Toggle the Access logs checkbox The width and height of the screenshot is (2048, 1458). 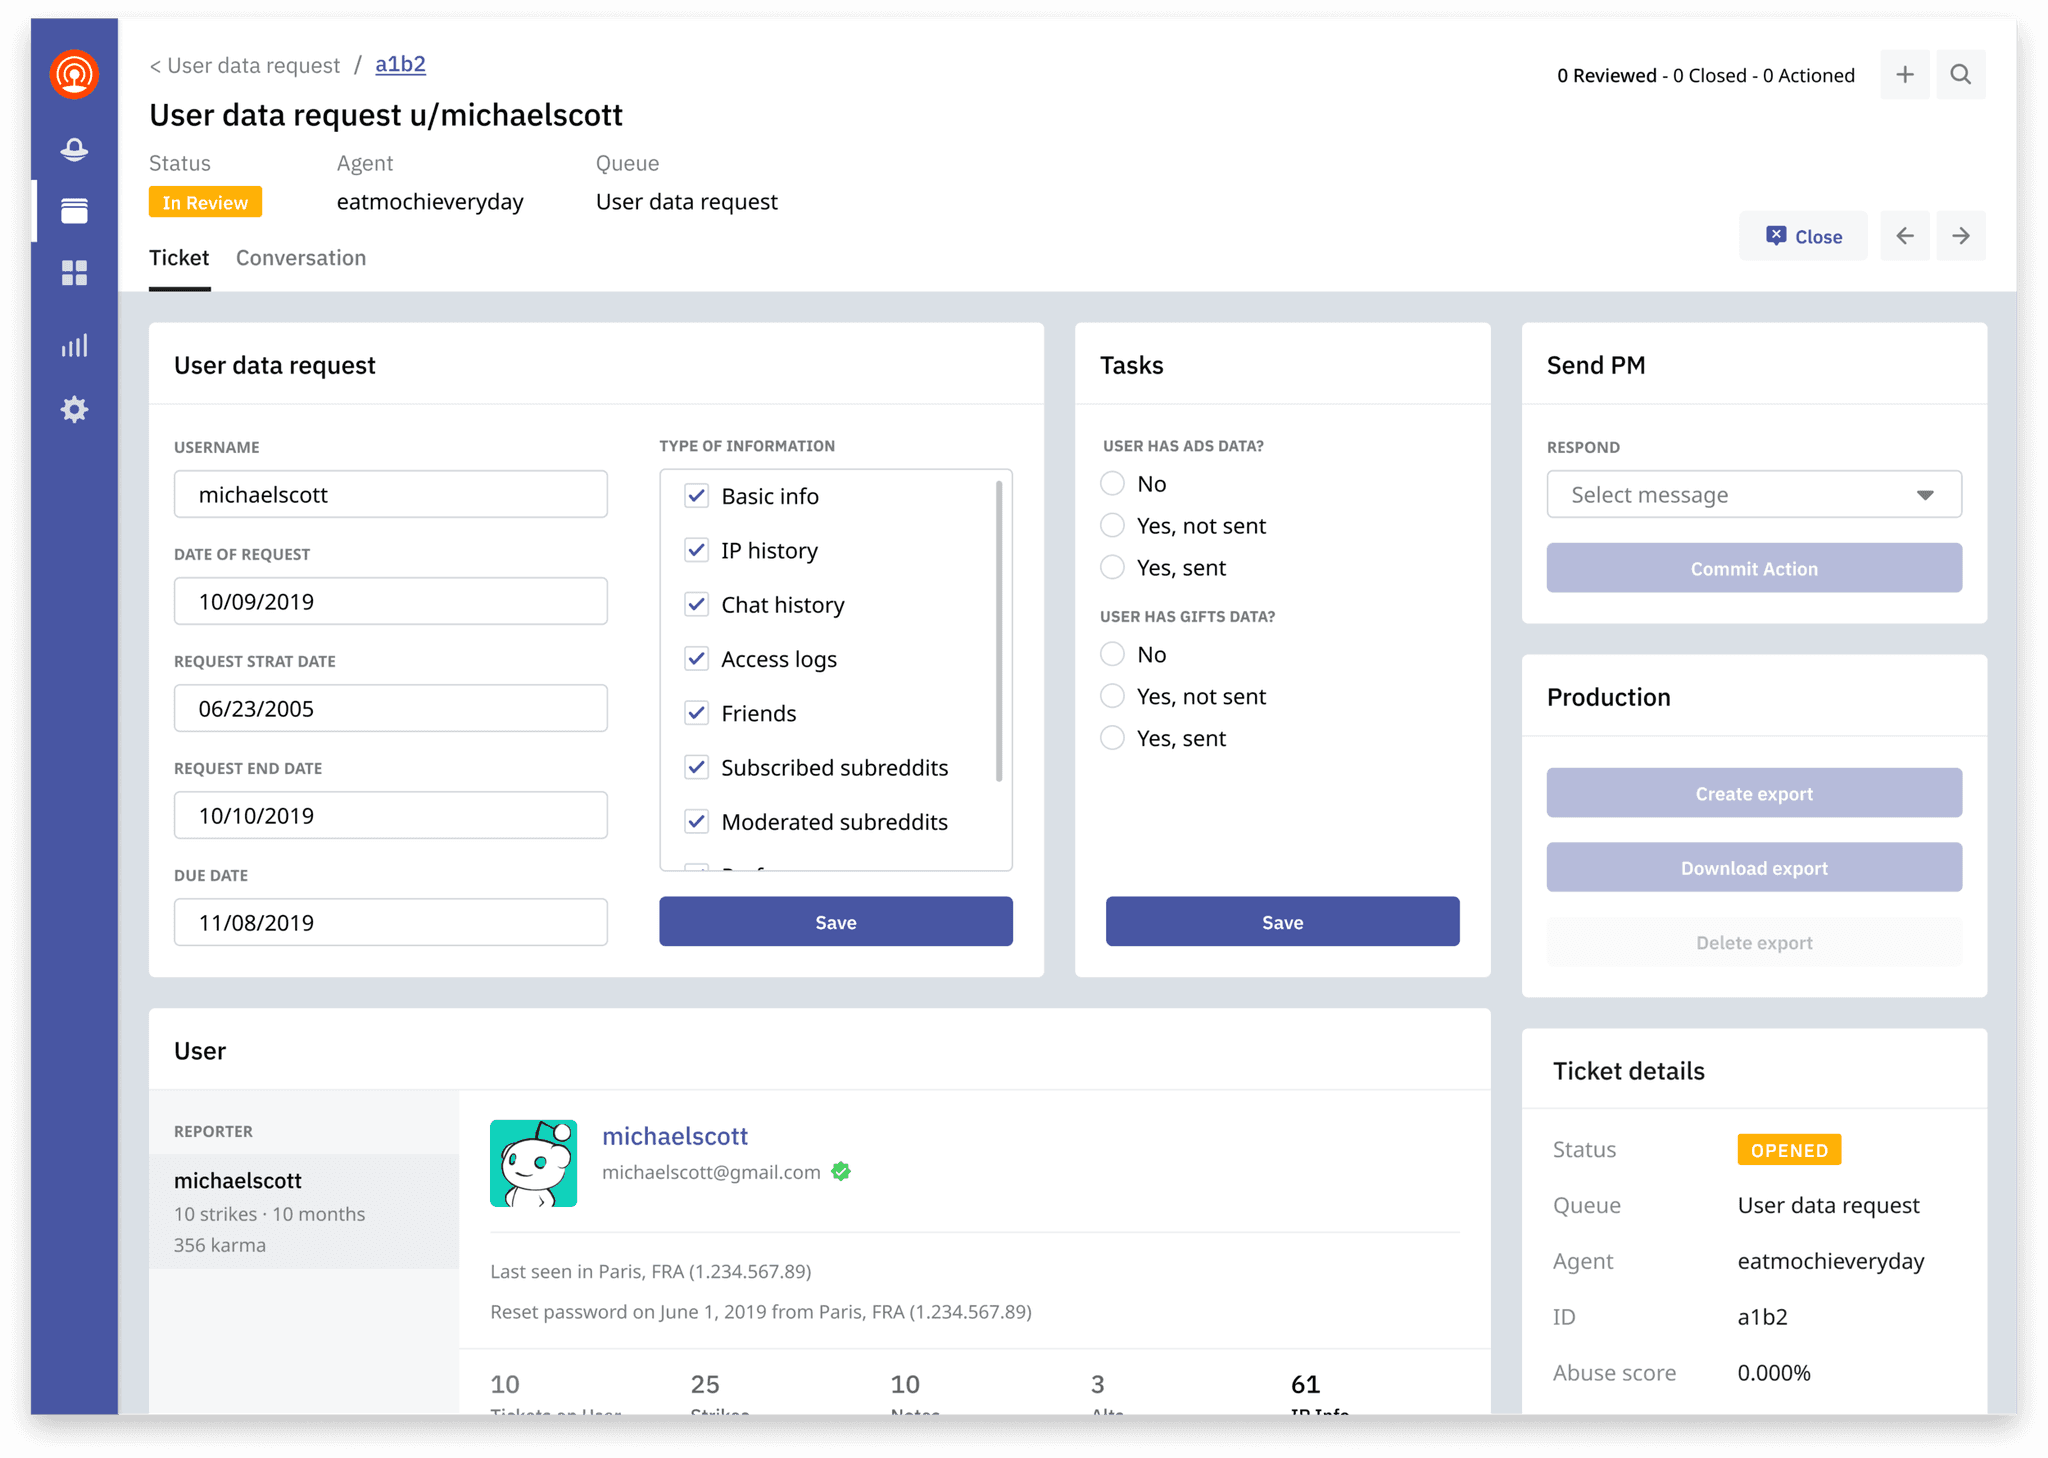coord(697,659)
